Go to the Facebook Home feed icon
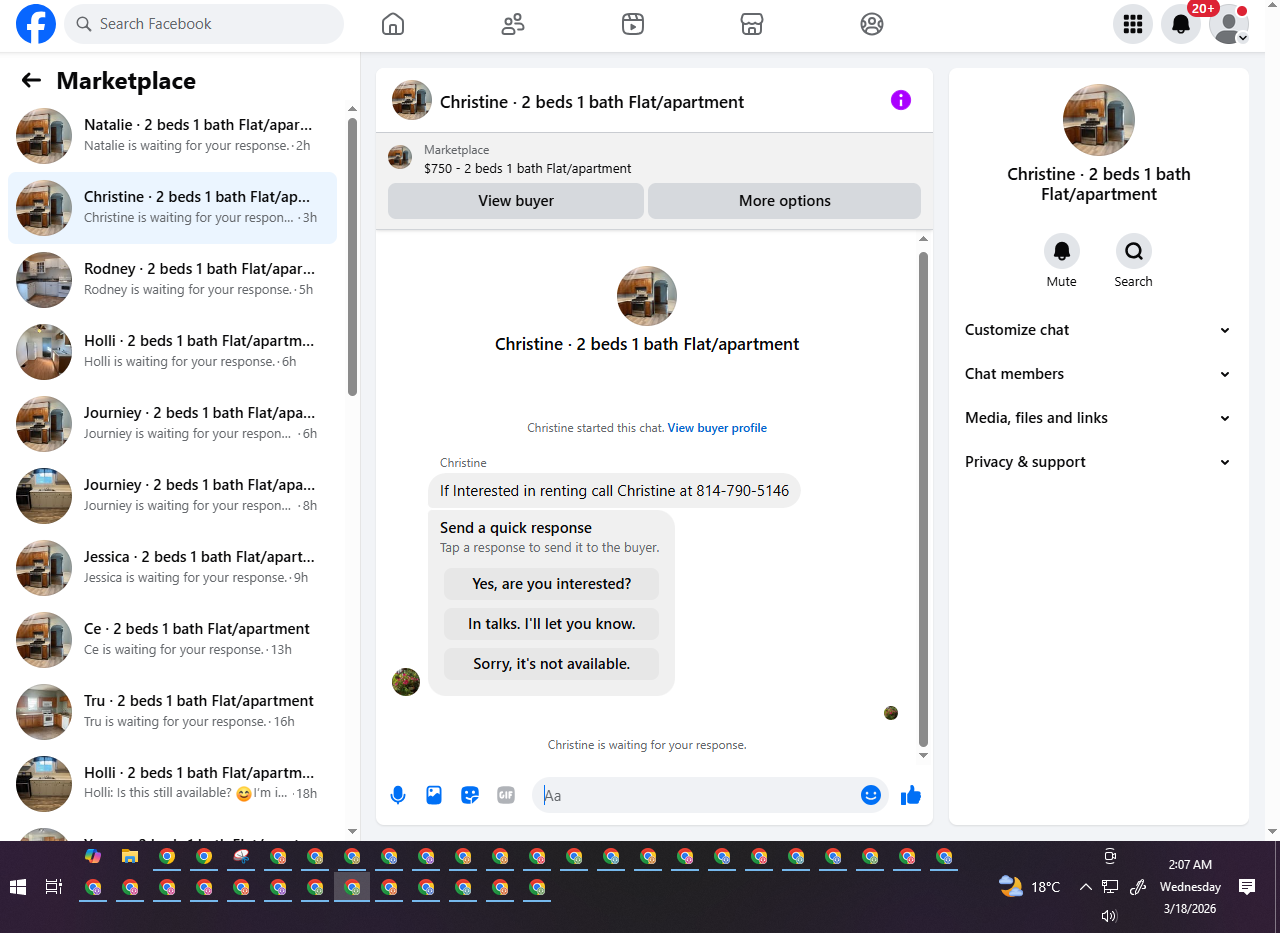The width and height of the screenshot is (1280, 933). [393, 24]
